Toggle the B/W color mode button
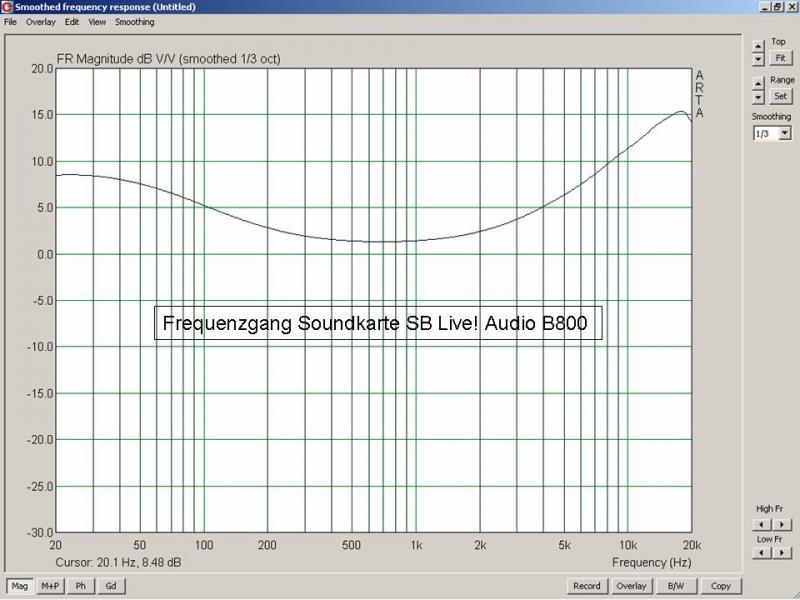 (x=676, y=586)
